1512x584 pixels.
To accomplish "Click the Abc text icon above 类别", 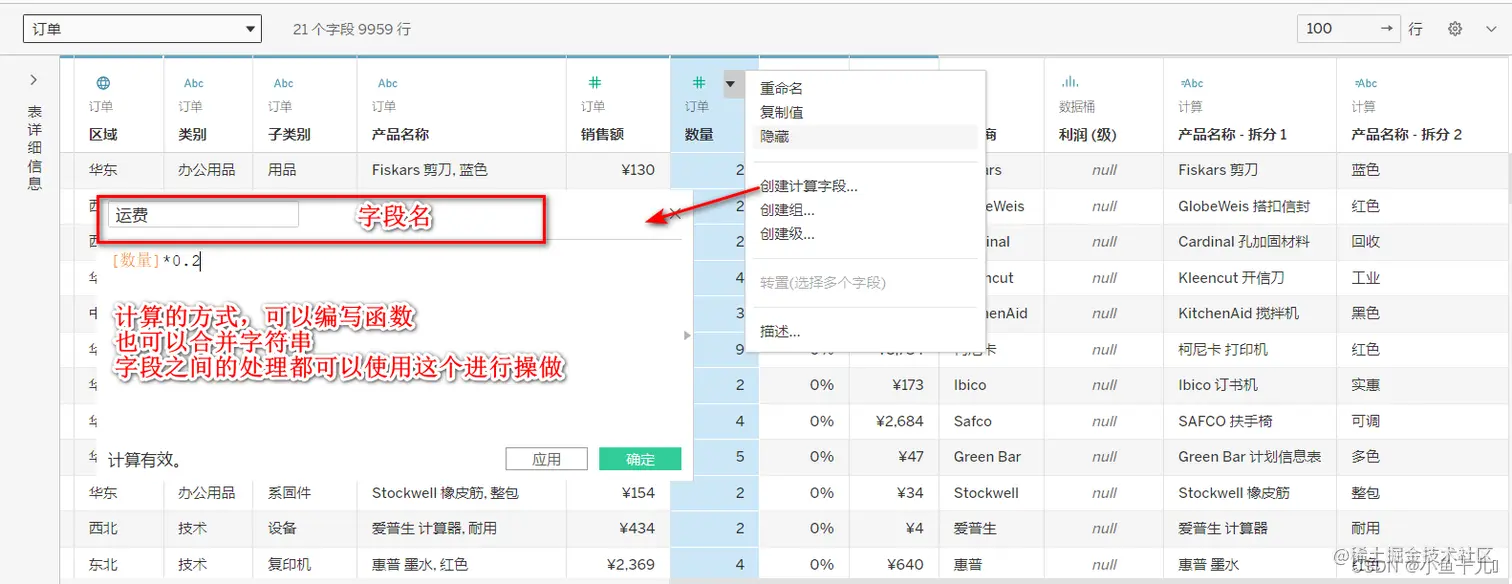I will [x=196, y=83].
